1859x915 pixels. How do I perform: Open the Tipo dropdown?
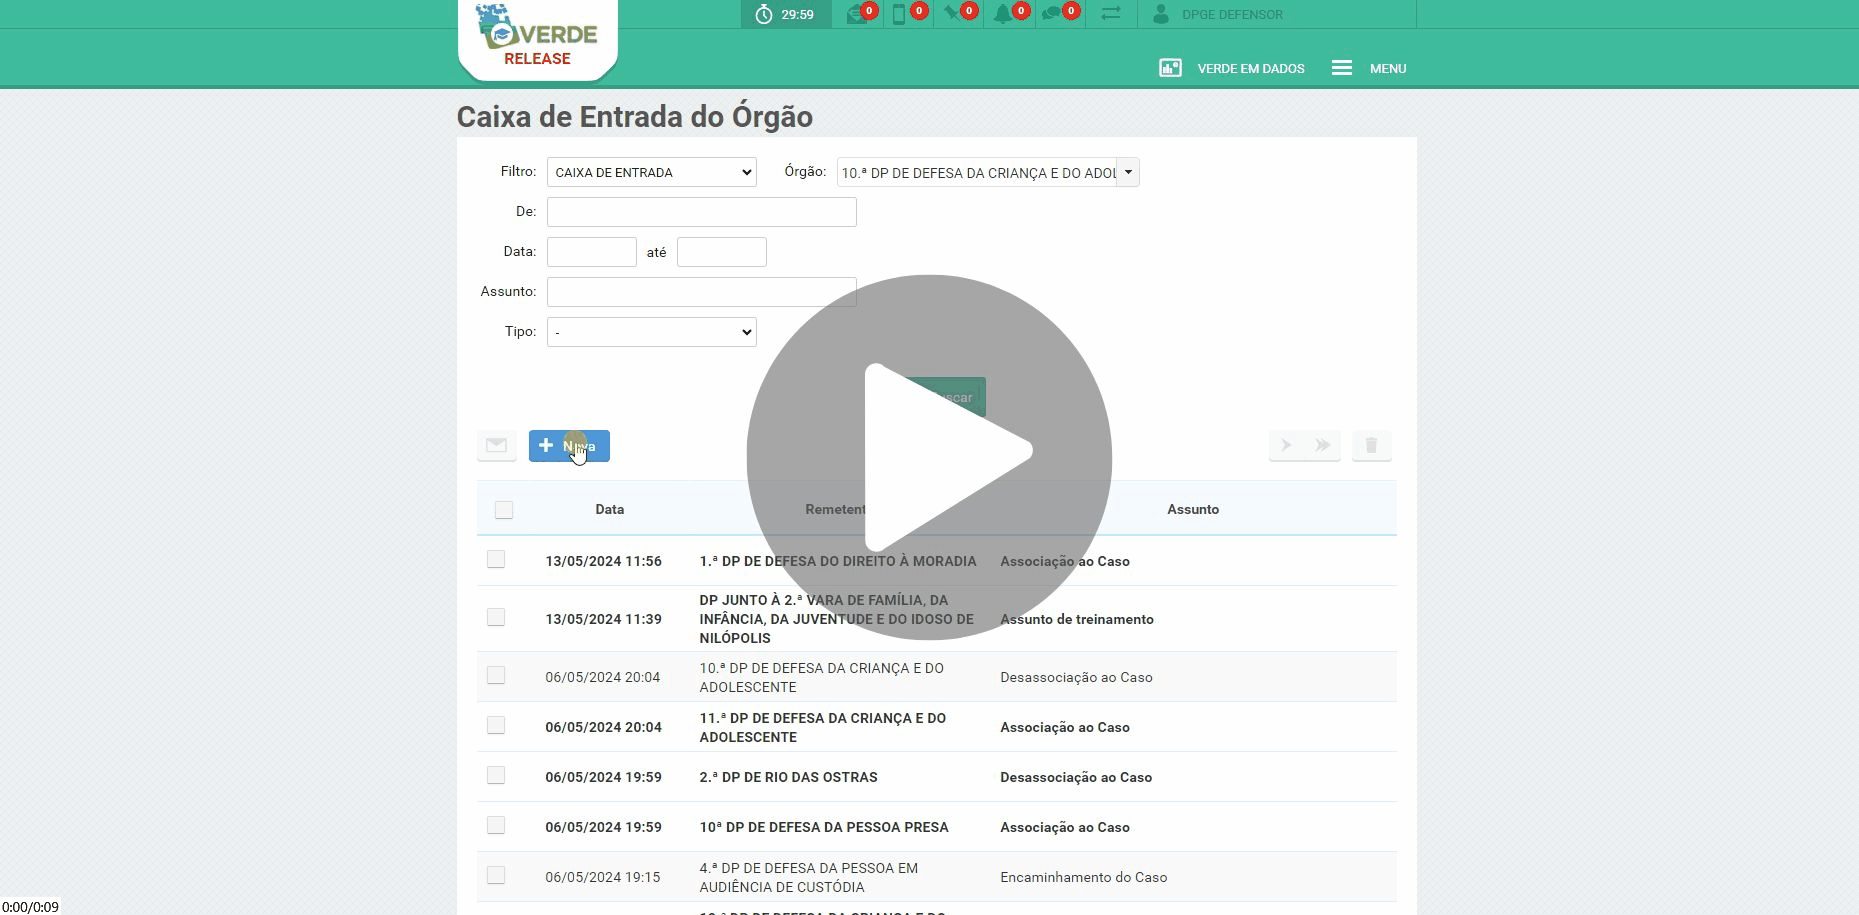[x=651, y=332]
